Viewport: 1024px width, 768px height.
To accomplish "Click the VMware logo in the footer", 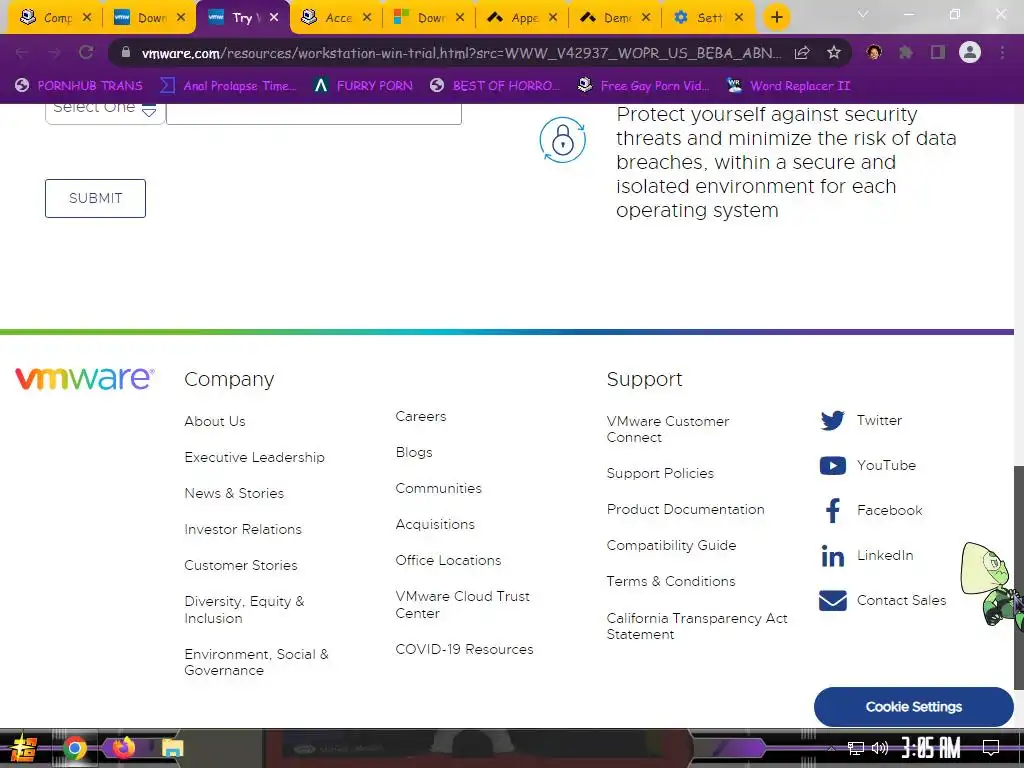I will pyautogui.click(x=85, y=379).
